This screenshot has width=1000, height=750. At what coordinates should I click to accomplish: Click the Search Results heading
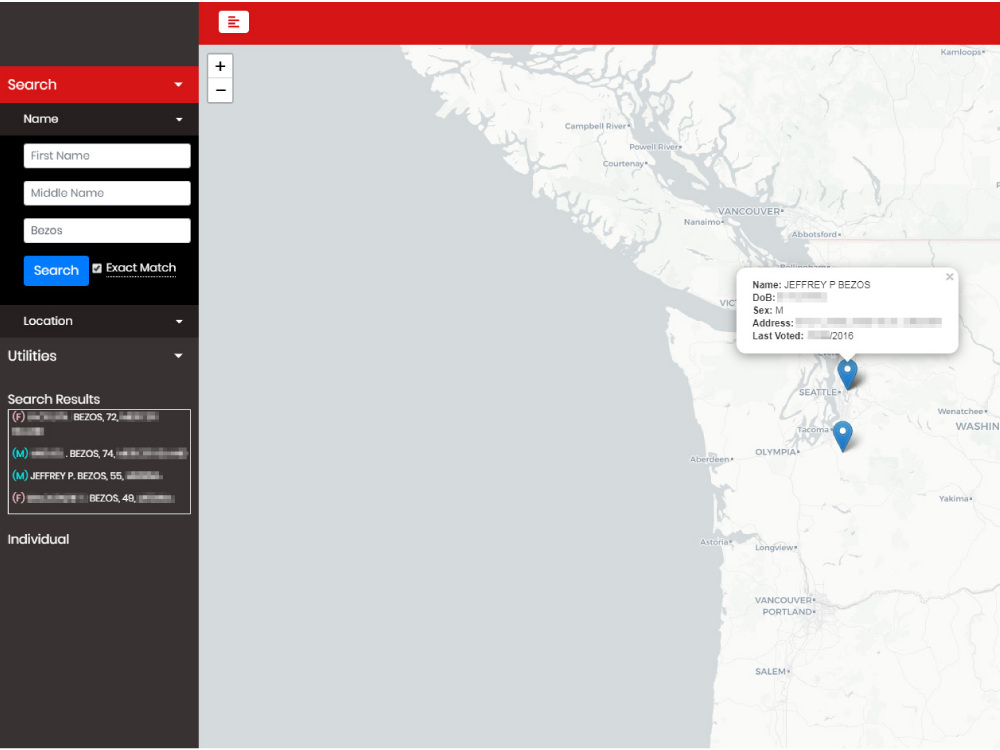pos(54,399)
